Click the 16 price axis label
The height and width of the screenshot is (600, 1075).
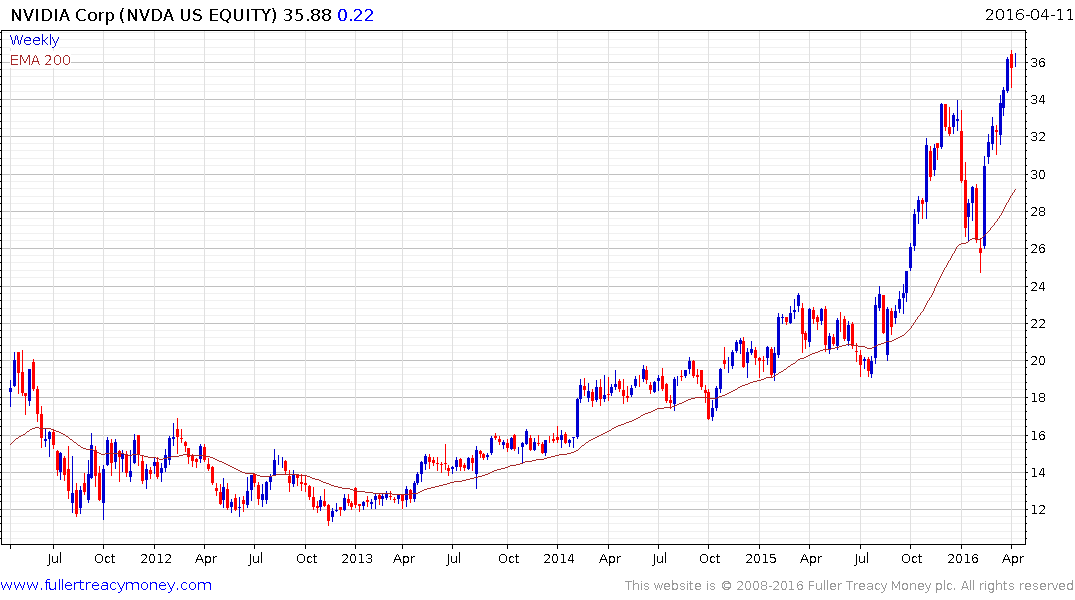1038,435
